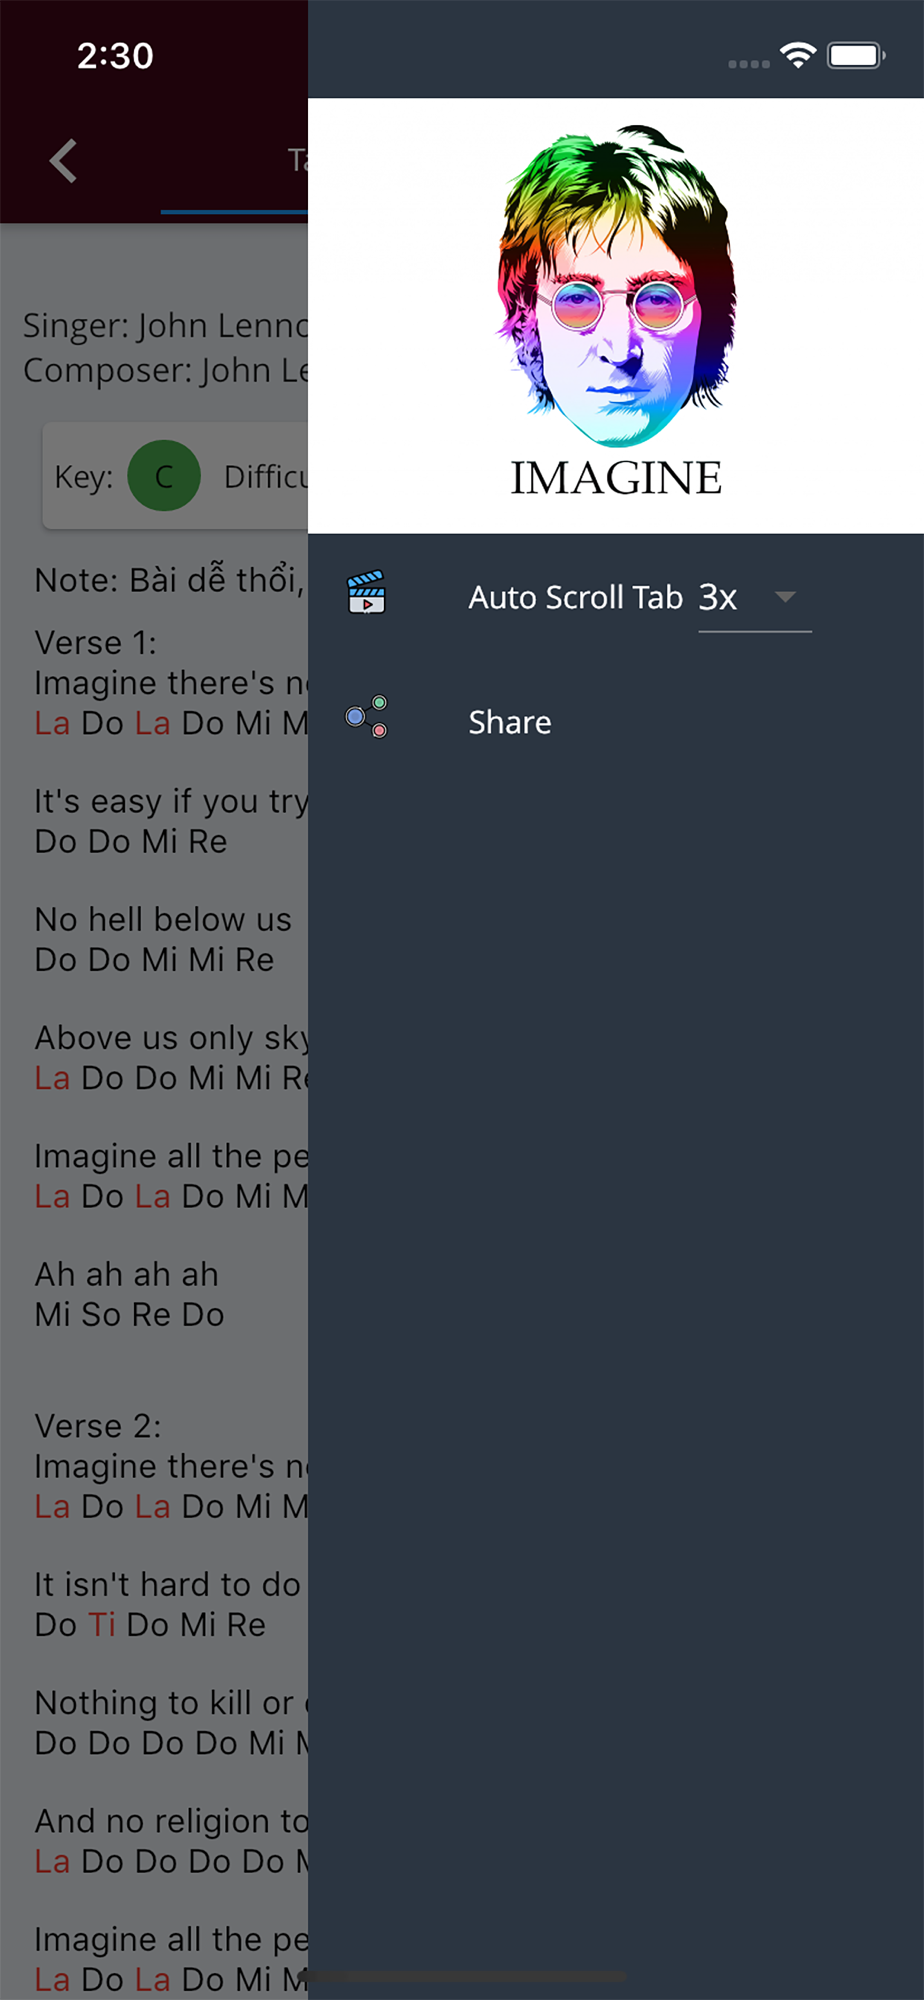
Task: Click the share nodes icon
Action: [366, 717]
